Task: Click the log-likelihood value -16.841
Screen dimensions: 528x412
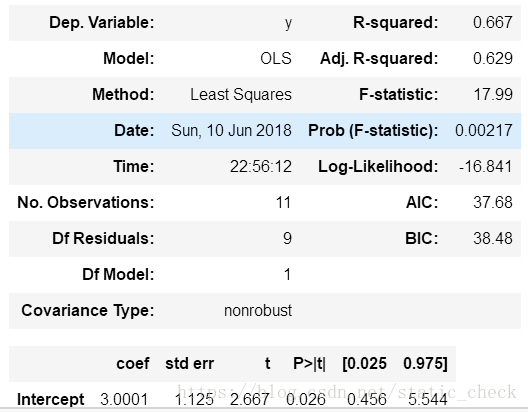Action: coord(486,167)
